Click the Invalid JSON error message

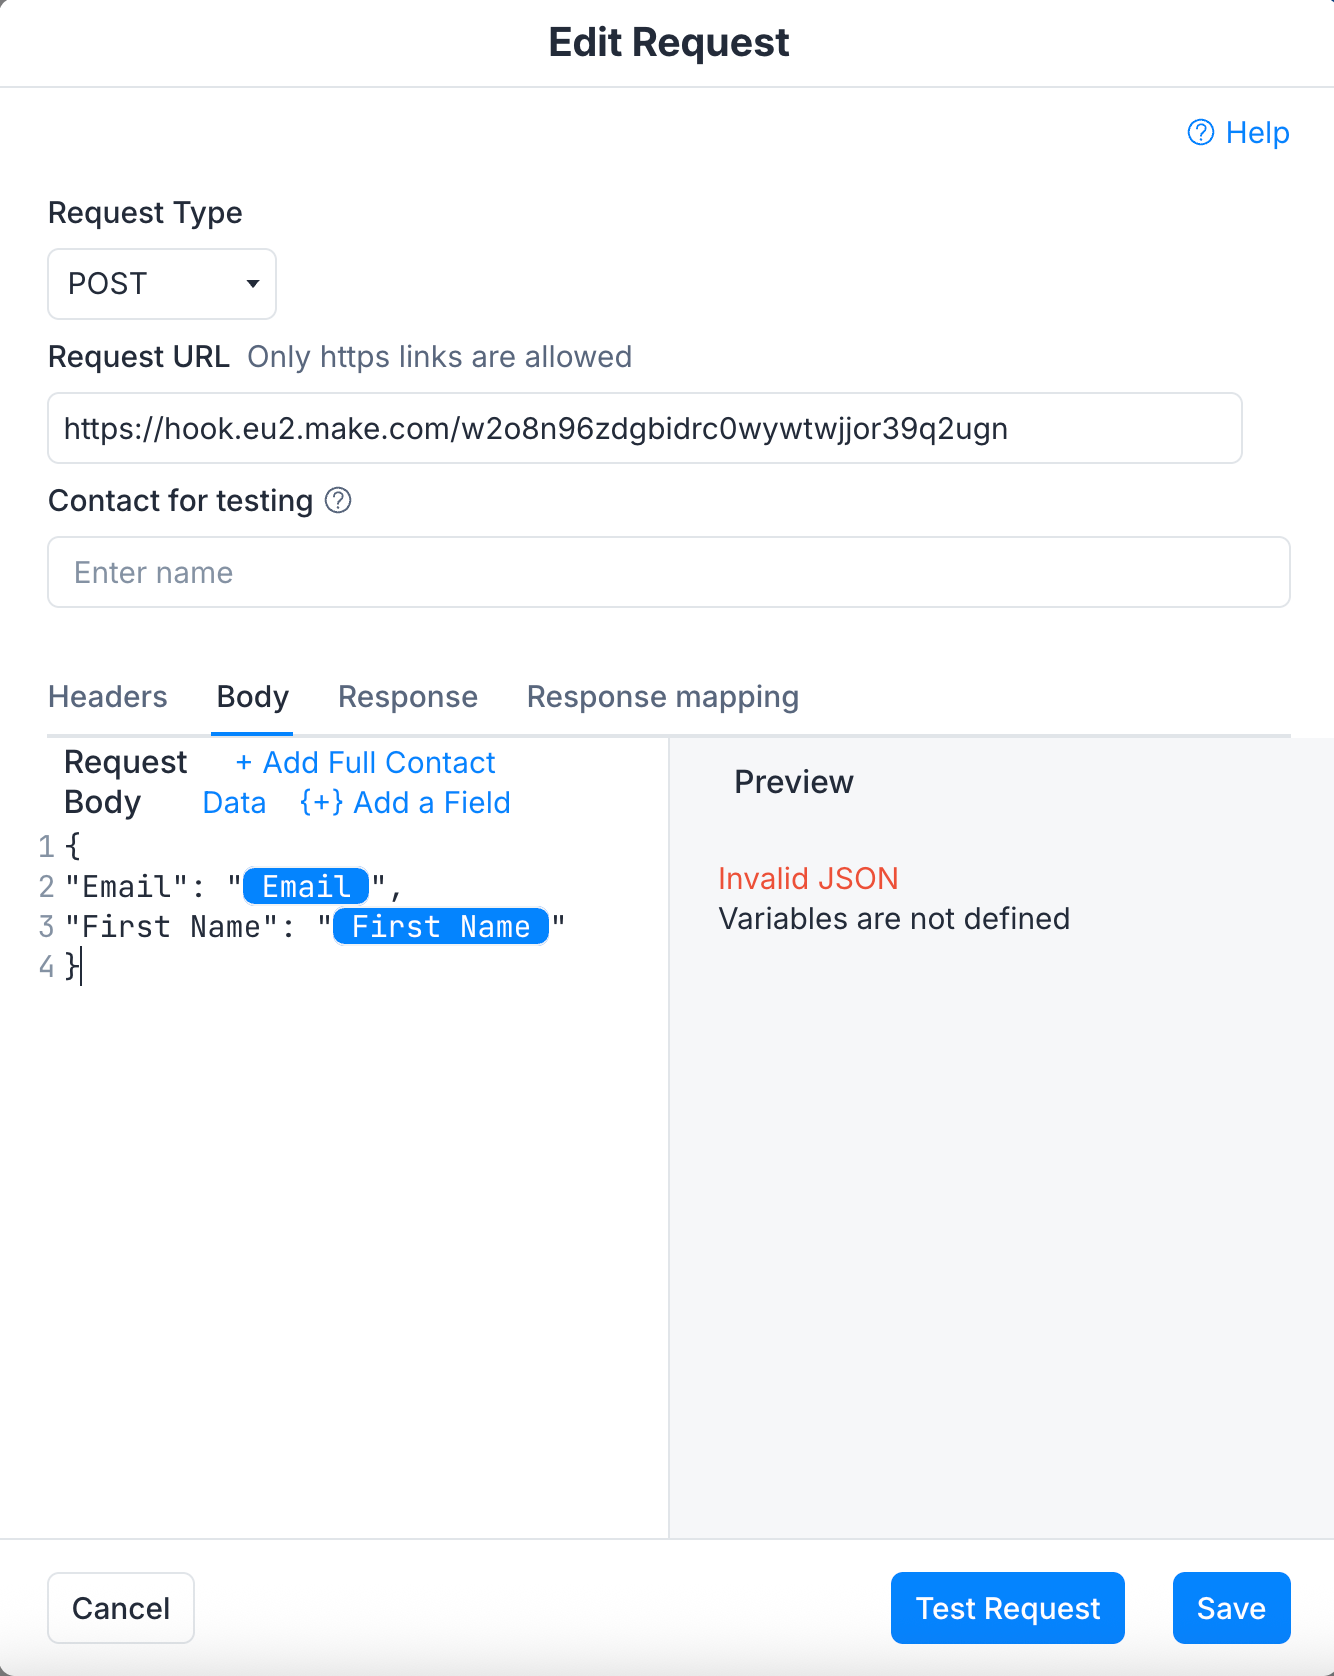point(808,878)
